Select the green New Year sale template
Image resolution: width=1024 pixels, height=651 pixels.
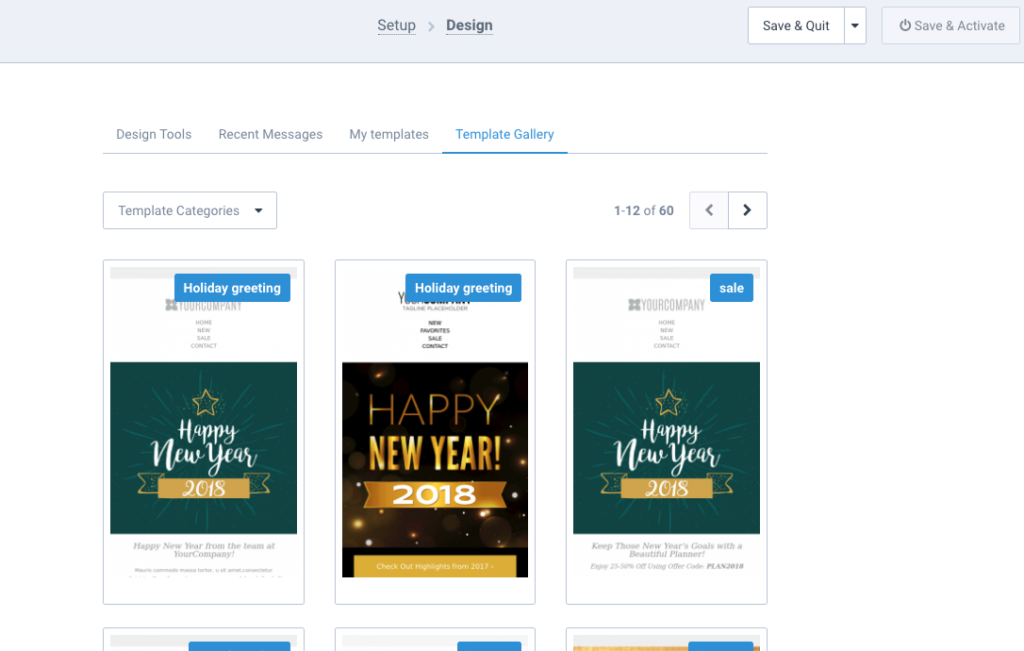667,432
